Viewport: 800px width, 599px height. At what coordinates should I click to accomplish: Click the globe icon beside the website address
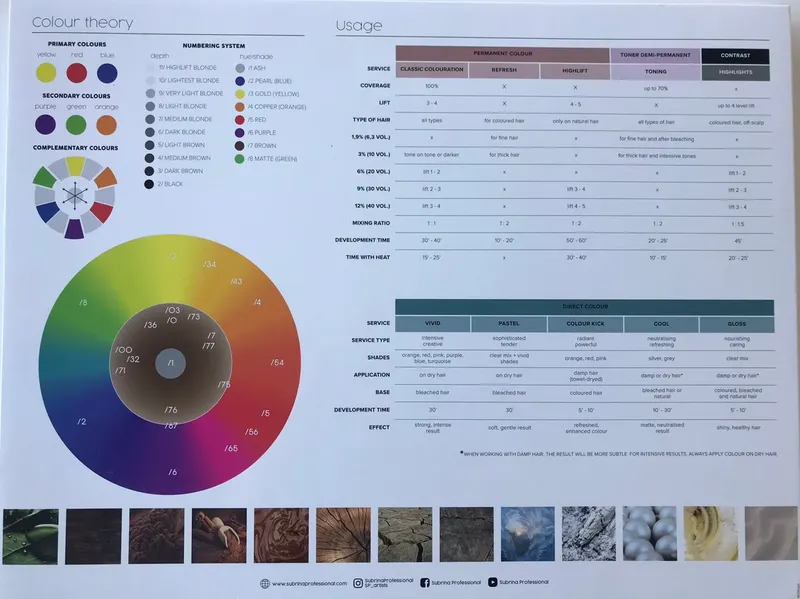(x=265, y=584)
